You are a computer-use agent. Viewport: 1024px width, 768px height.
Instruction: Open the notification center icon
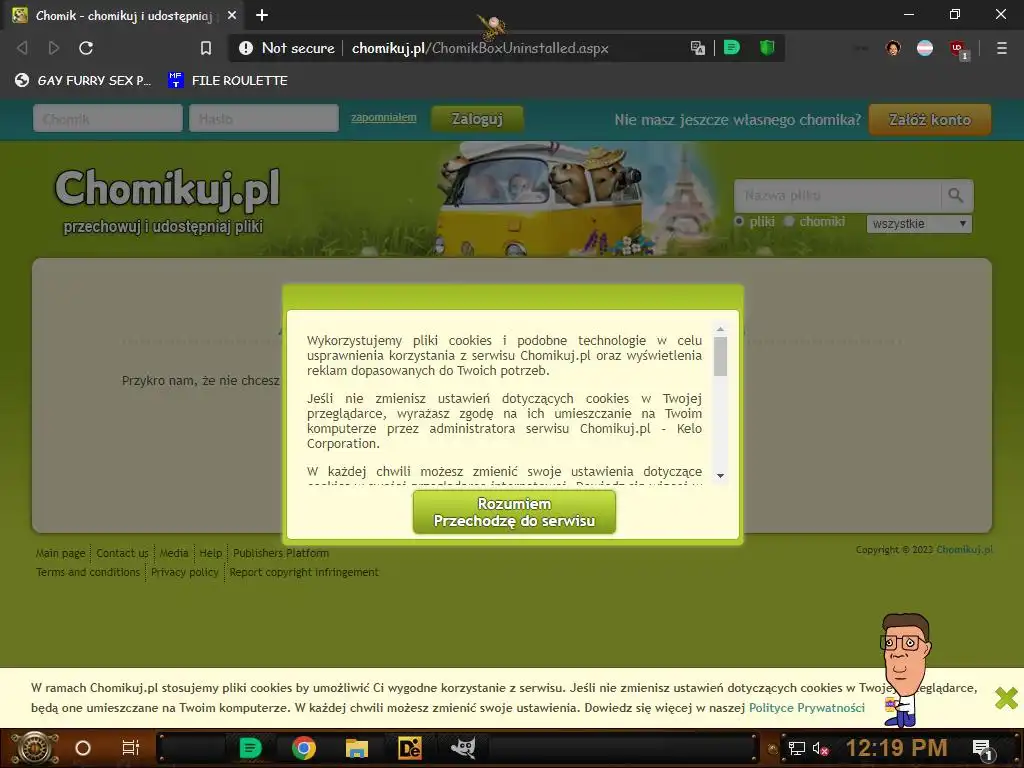click(983, 750)
